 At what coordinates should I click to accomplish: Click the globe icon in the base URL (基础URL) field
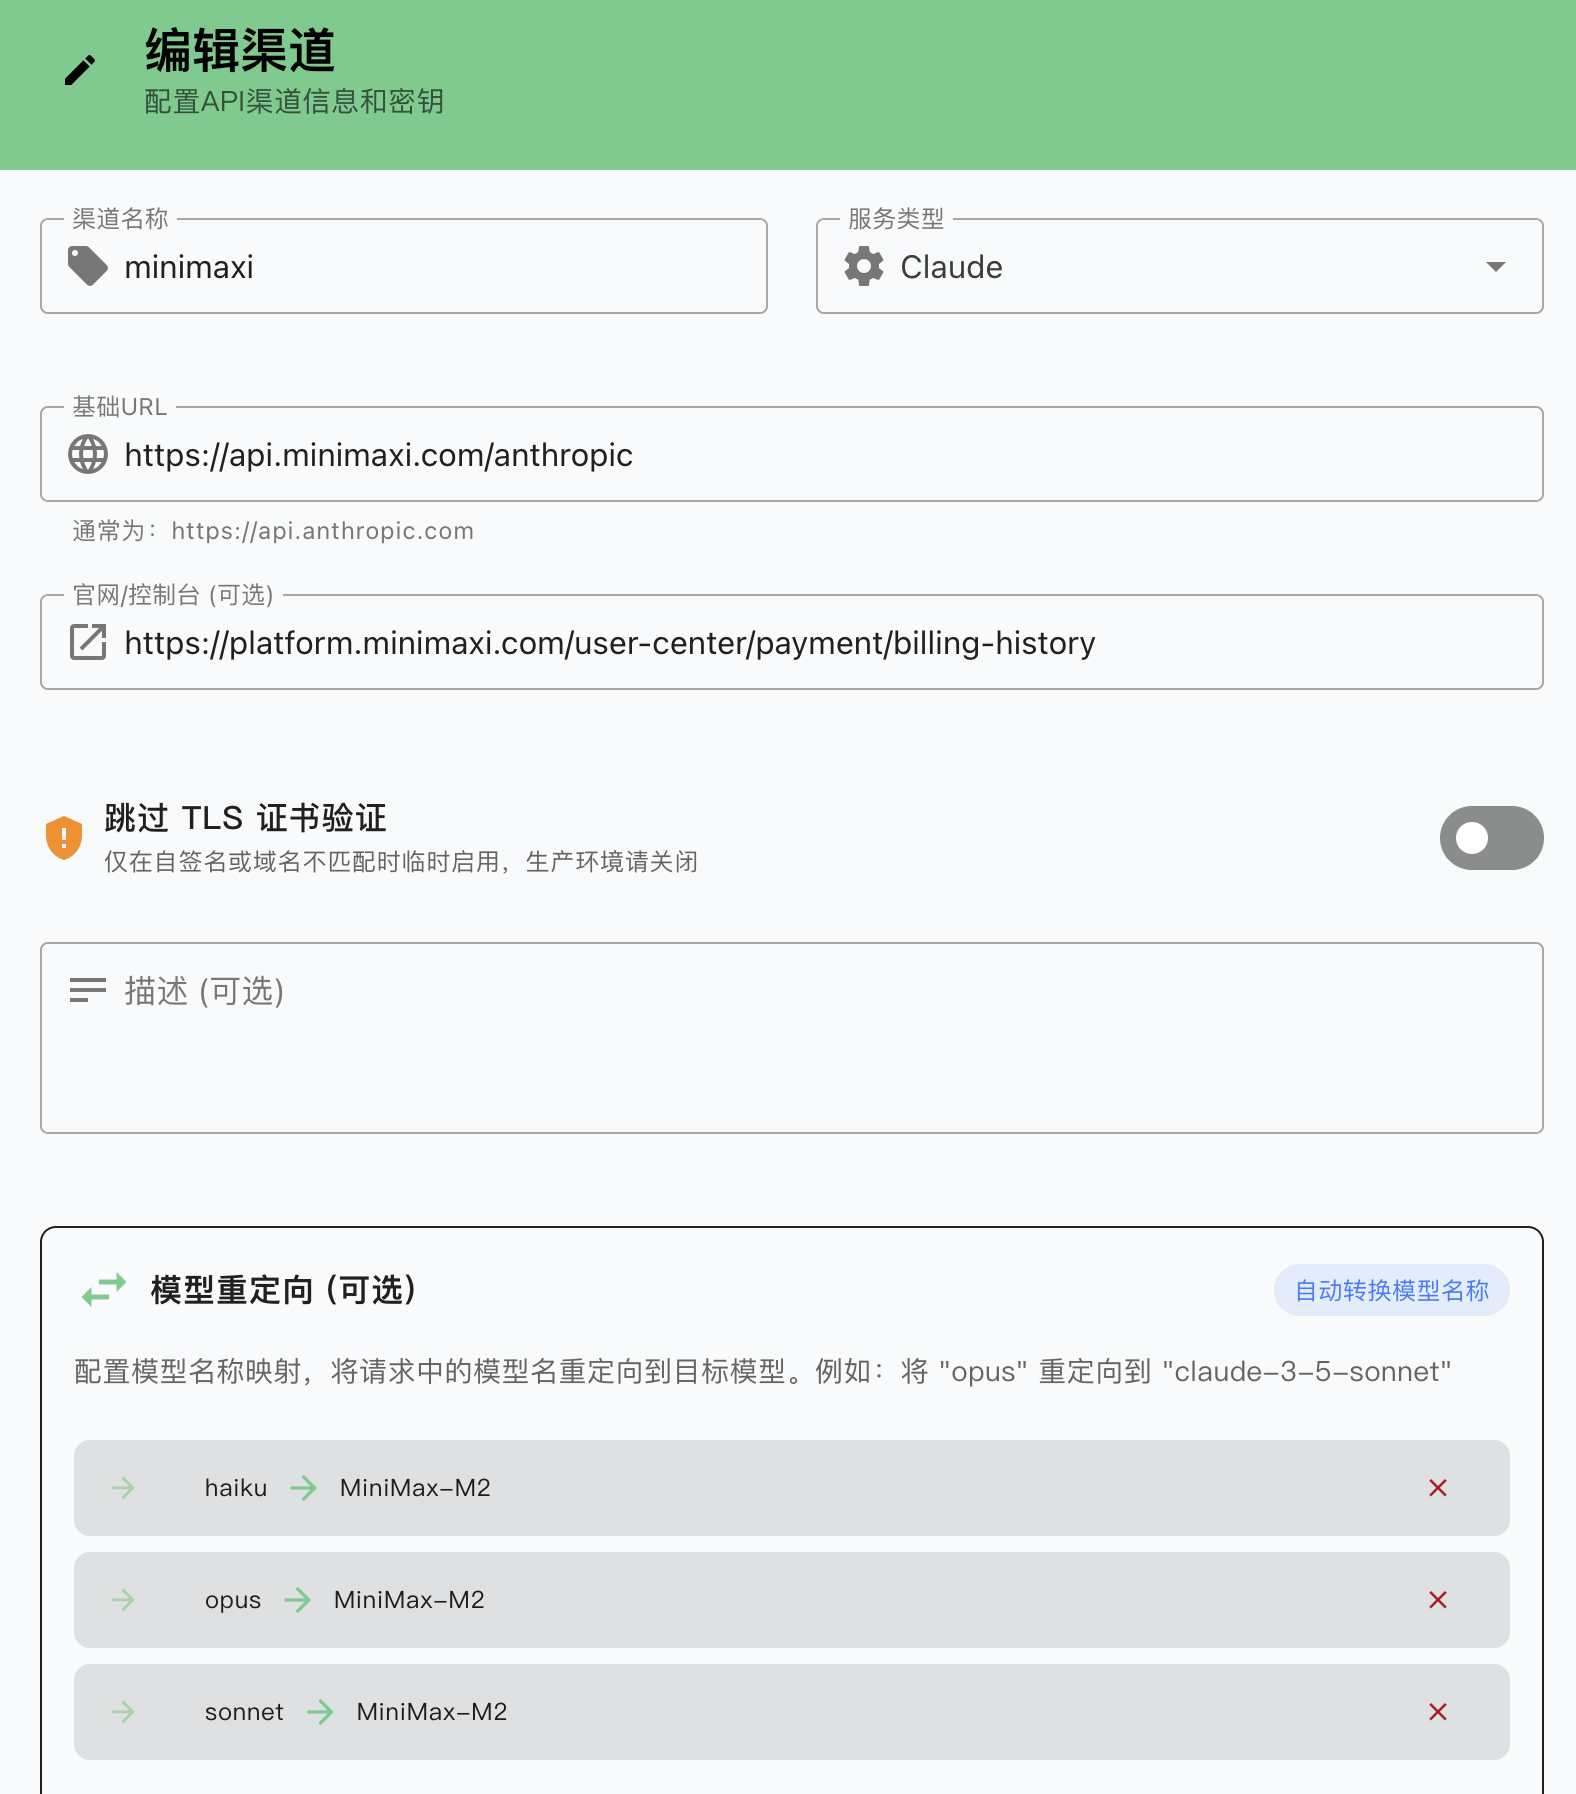tap(88, 454)
